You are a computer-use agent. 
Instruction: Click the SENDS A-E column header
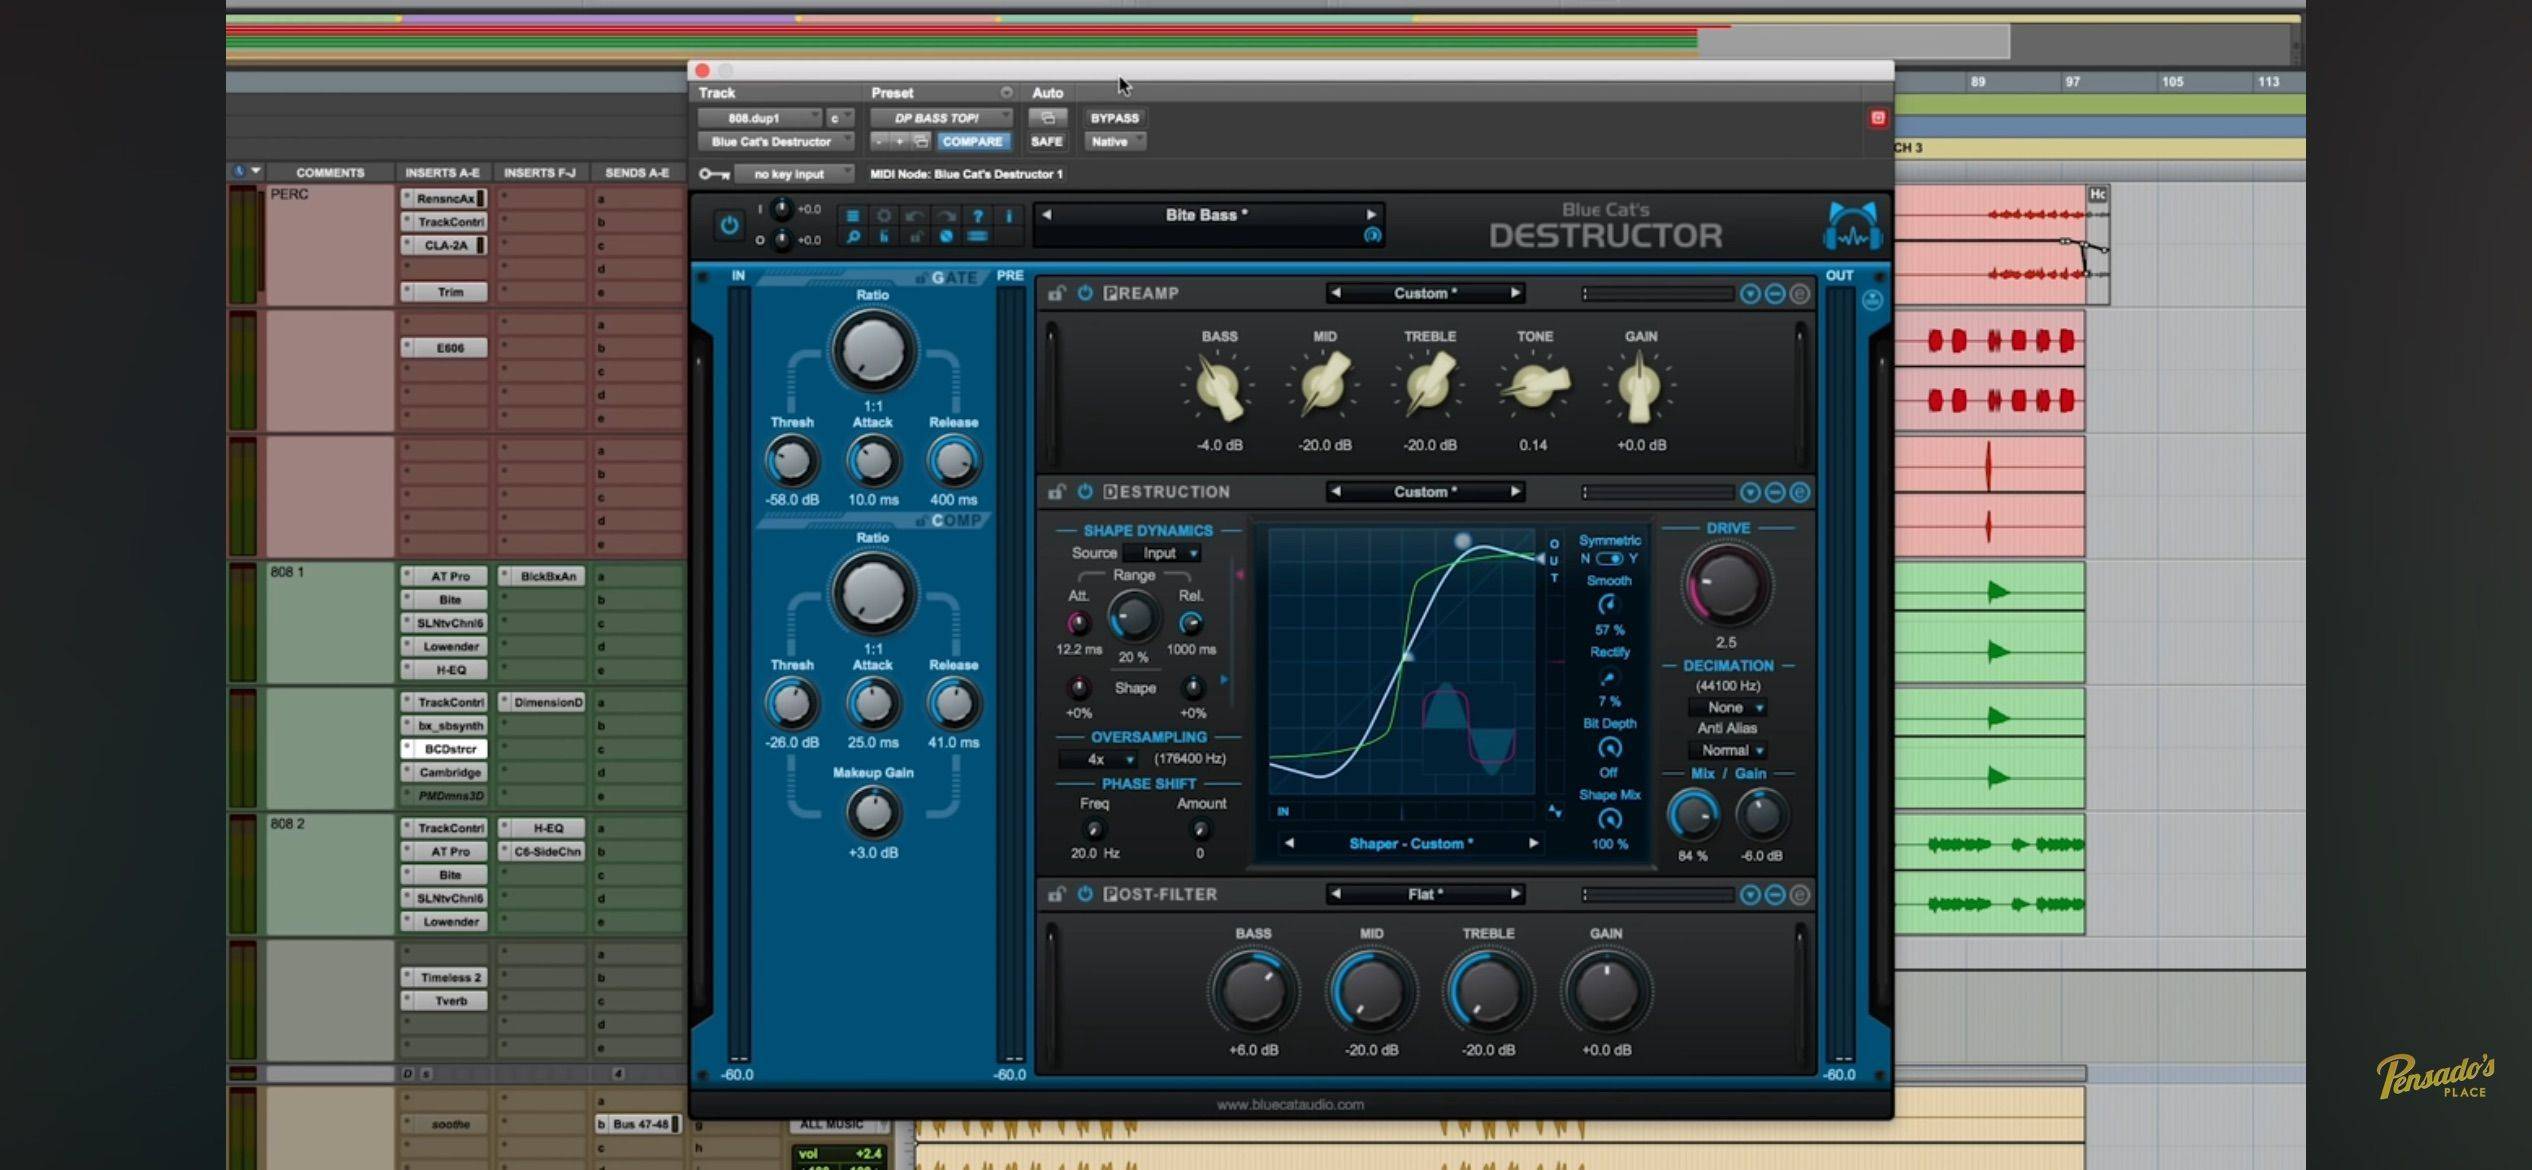637,173
